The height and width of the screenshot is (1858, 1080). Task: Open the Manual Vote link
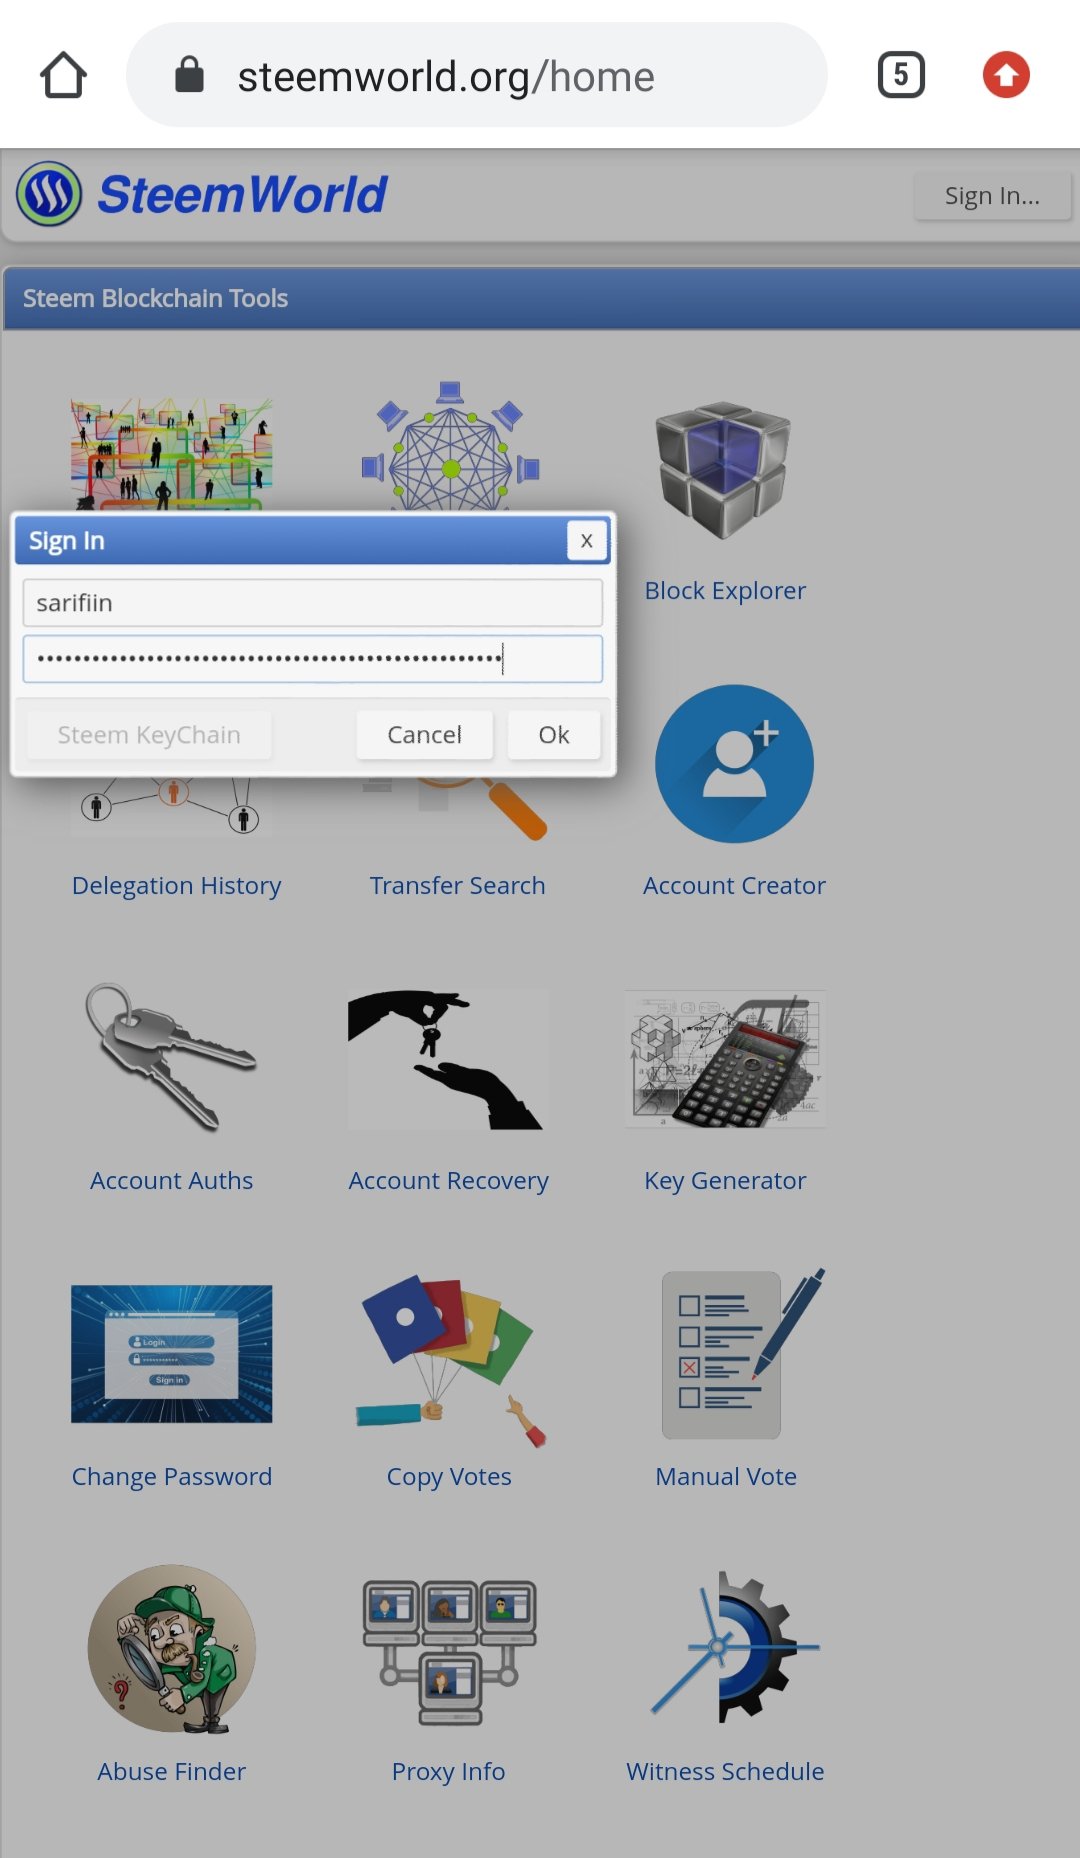click(x=726, y=1477)
